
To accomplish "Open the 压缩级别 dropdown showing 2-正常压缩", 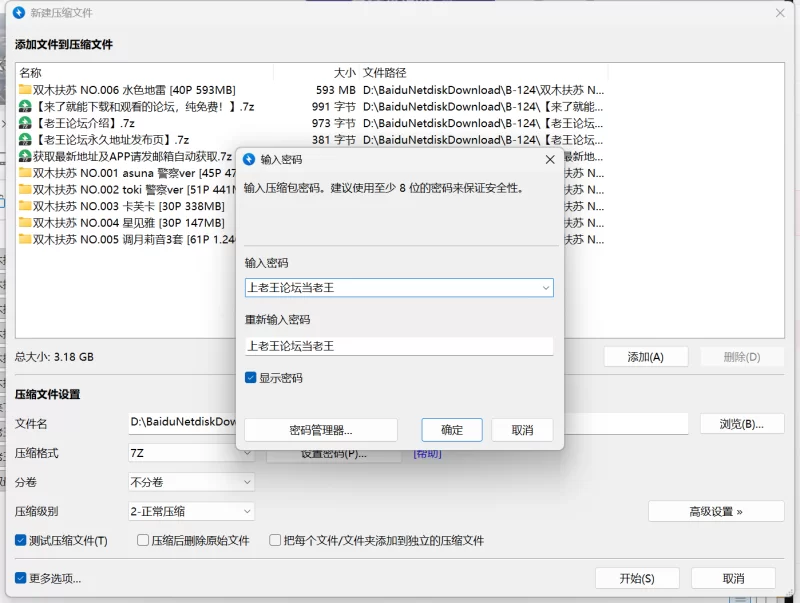I will 191,511.
